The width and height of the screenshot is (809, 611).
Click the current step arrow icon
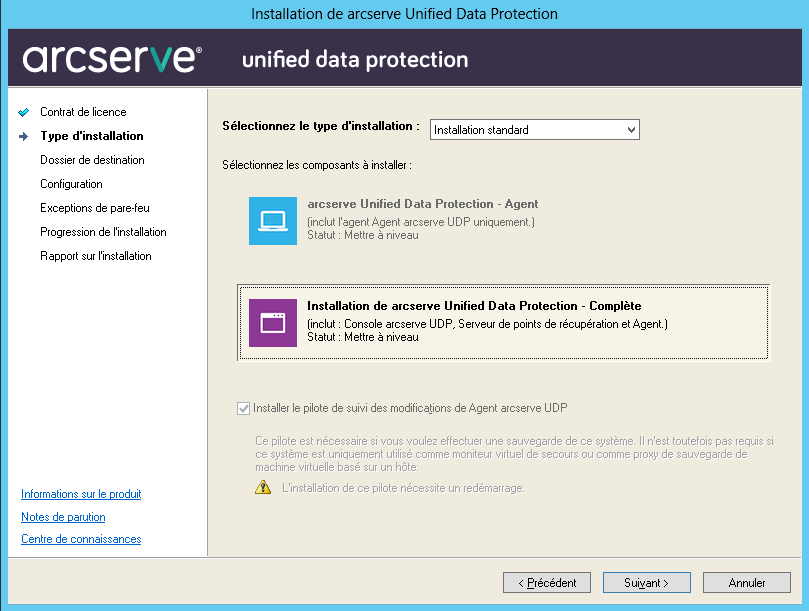coord(24,136)
